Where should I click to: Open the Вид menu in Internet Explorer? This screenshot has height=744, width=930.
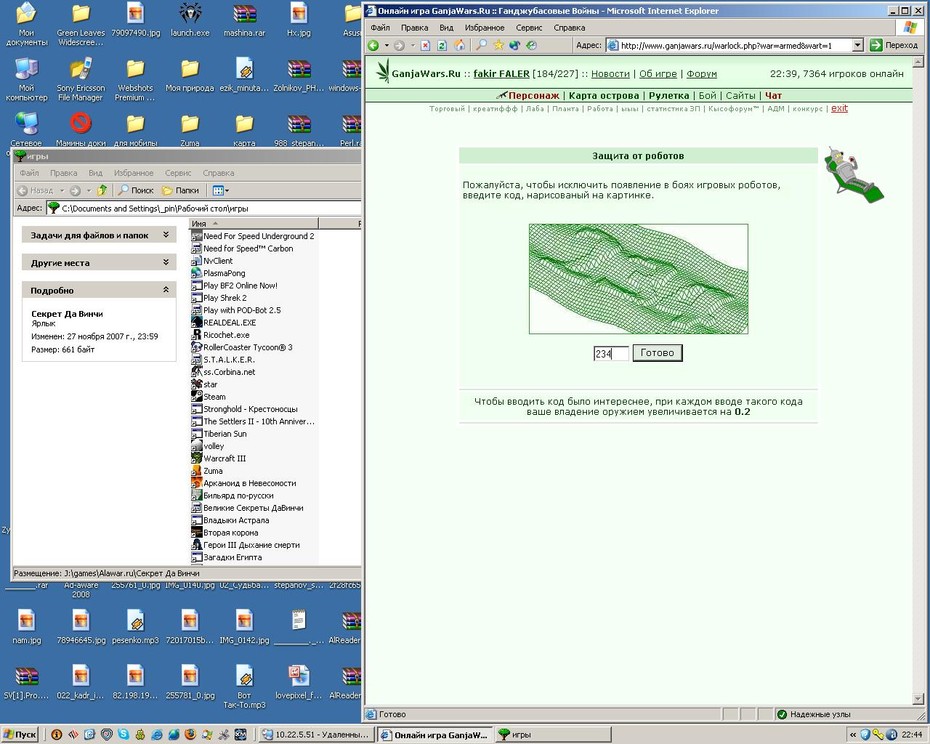446,27
